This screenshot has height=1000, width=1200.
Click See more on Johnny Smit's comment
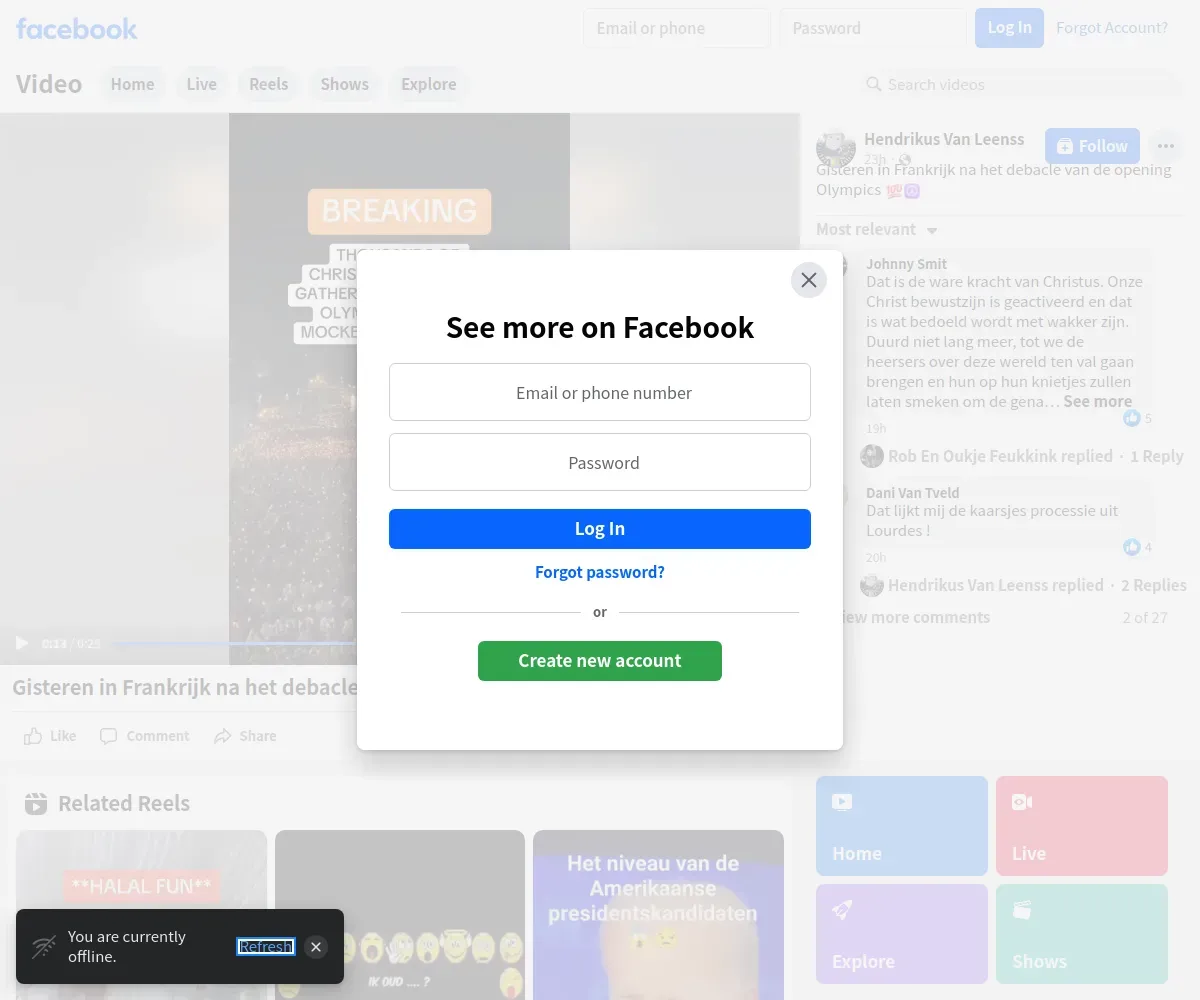[1097, 401]
